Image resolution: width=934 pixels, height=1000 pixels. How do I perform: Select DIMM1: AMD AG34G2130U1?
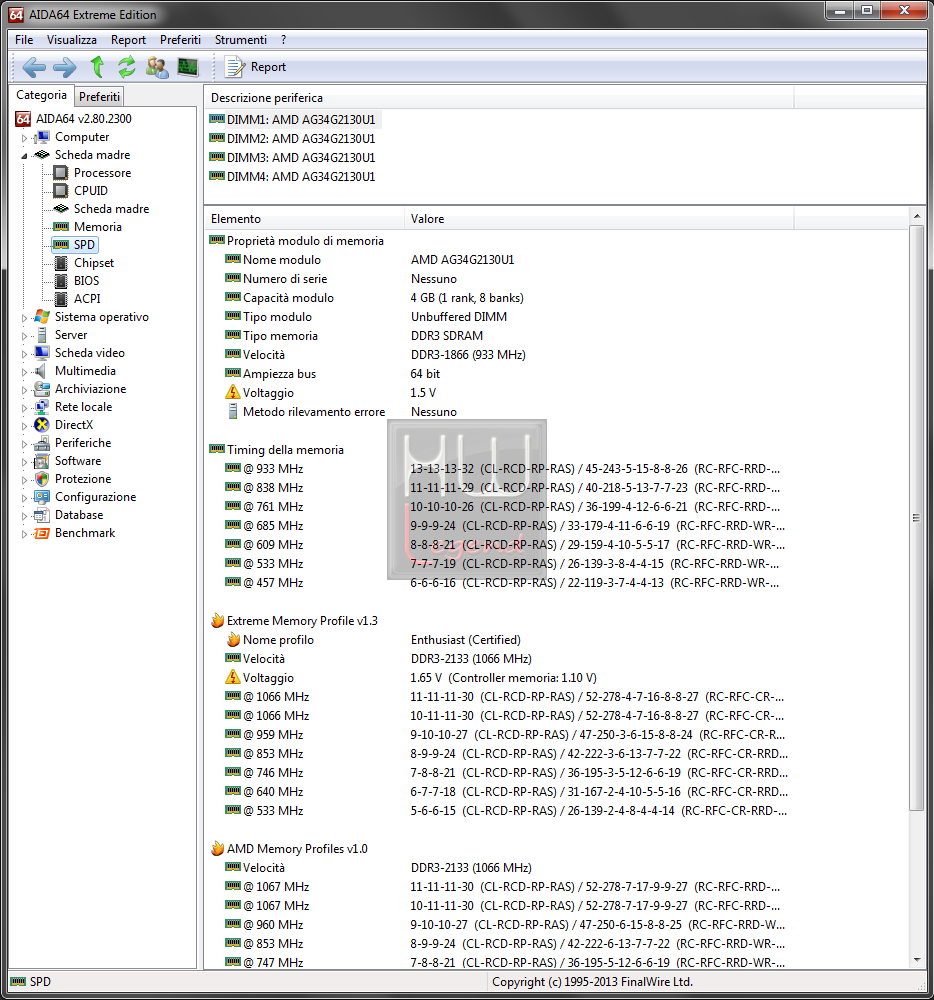pos(301,119)
